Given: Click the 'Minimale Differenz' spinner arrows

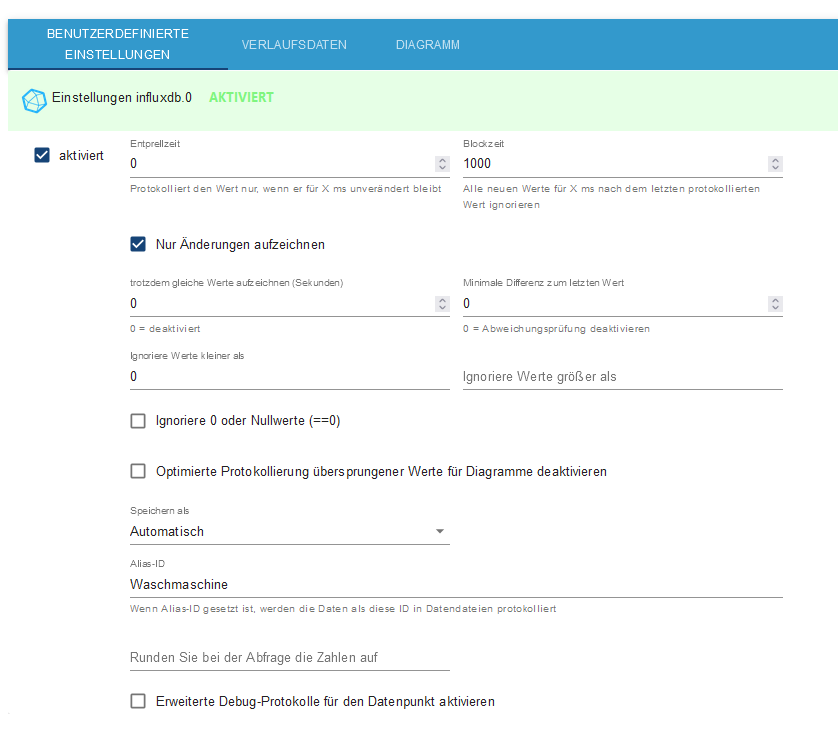Looking at the screenshot, I should point(775,304).
